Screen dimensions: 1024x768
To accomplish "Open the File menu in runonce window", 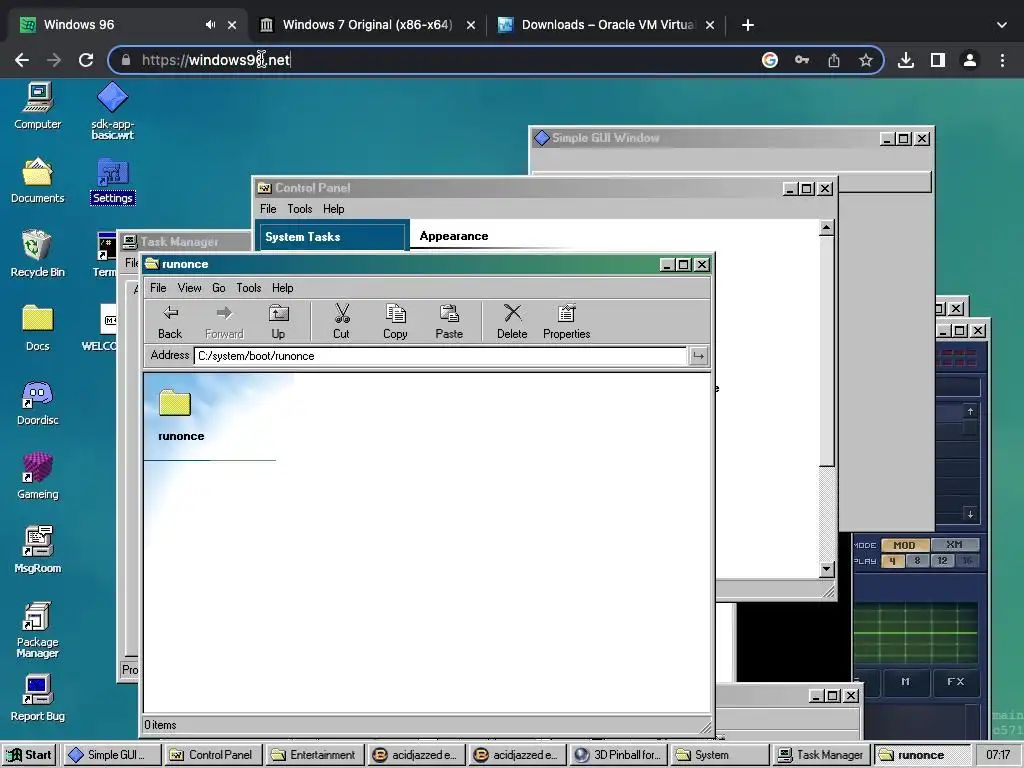I will (x=158, y=288).
